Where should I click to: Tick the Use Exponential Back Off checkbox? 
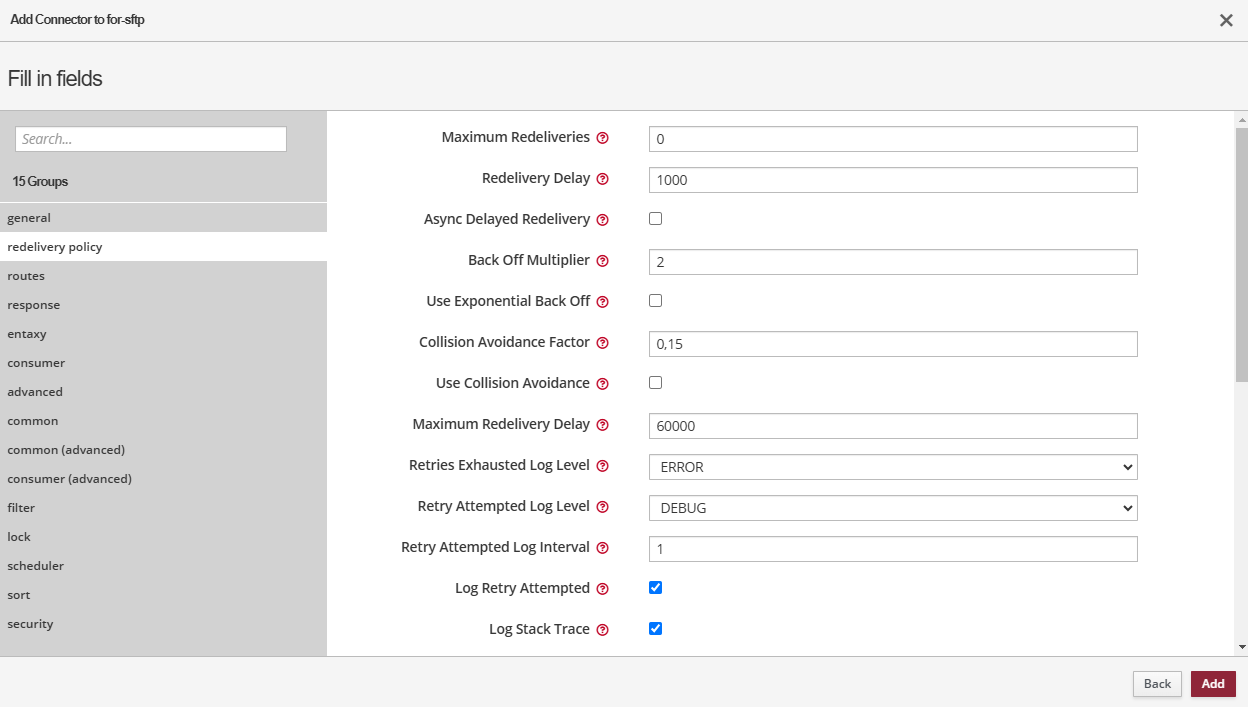click(x=656, y=301)
